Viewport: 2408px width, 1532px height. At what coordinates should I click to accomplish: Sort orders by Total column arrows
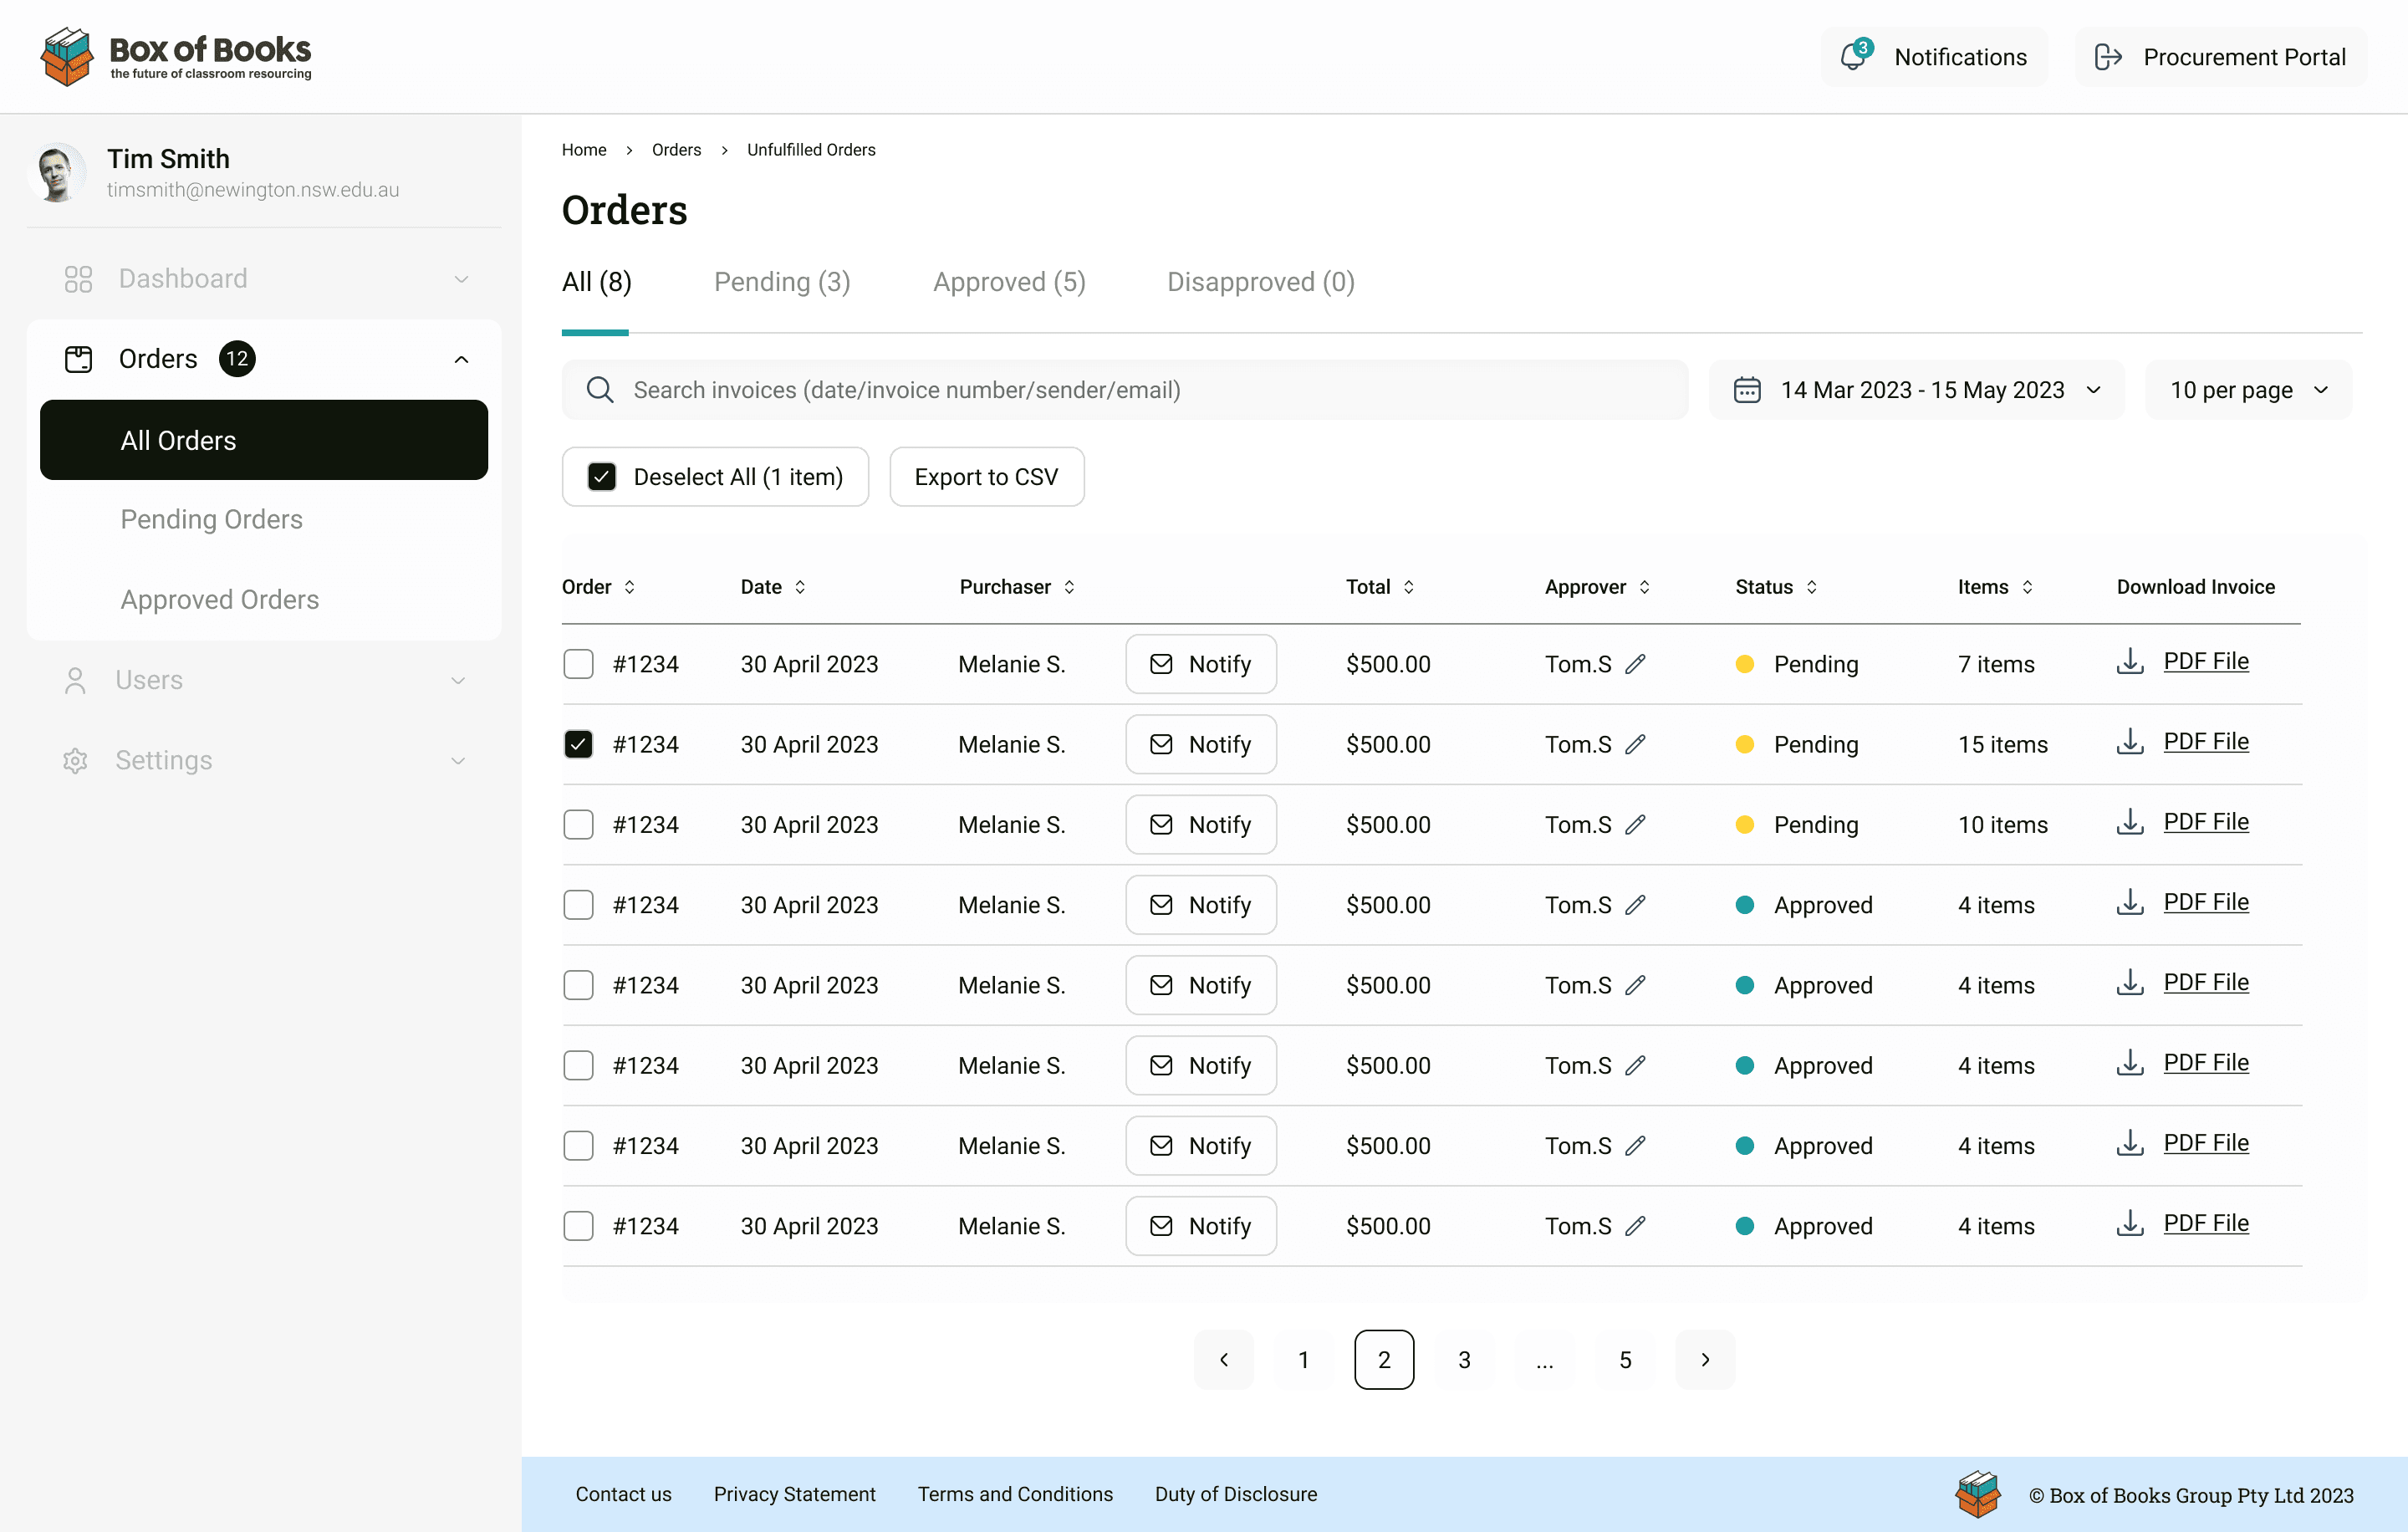click(x=1409, y=587)
